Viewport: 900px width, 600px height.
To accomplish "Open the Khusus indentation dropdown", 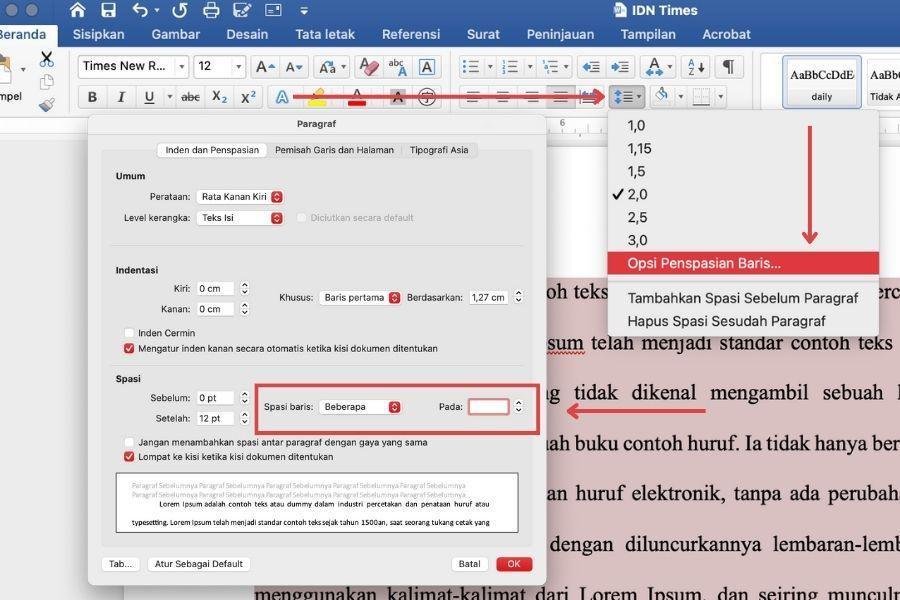I will (x=360, y=297).
